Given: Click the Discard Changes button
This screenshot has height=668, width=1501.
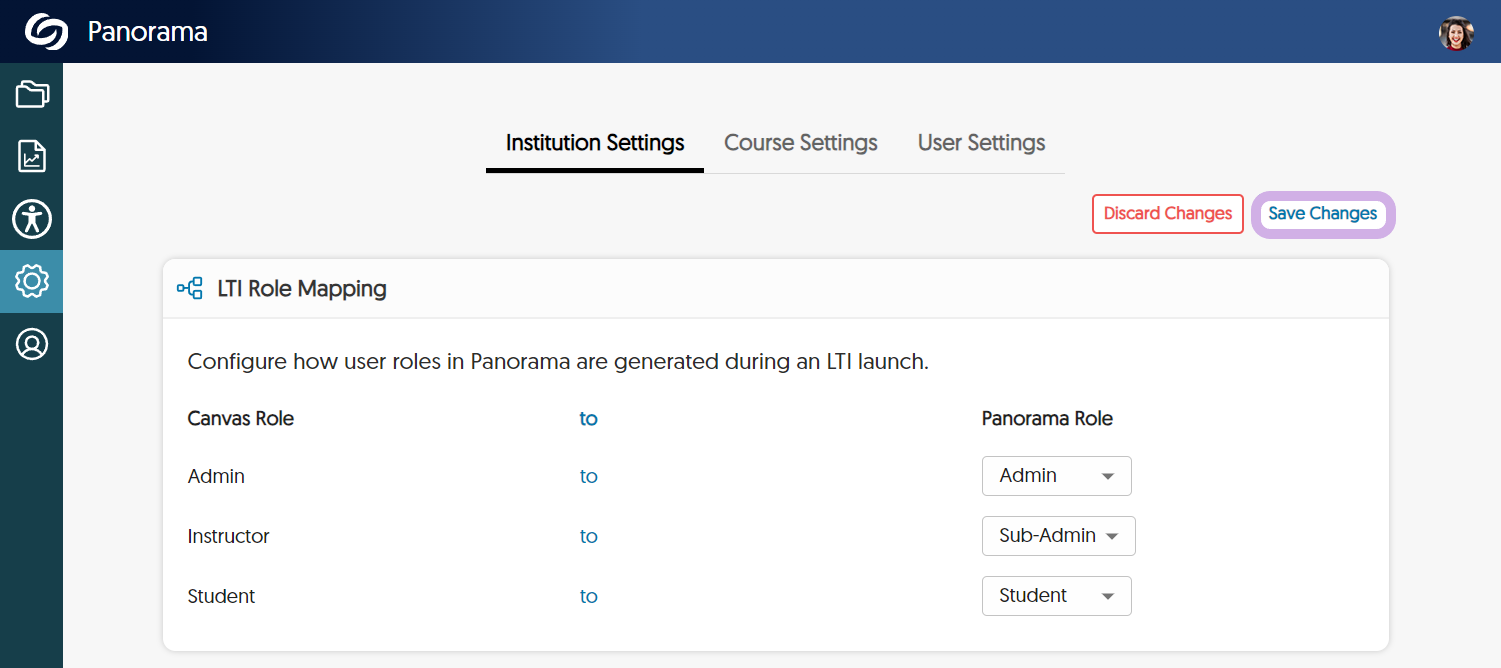Looking at the screenshot, I should [x=1168, y=214].
